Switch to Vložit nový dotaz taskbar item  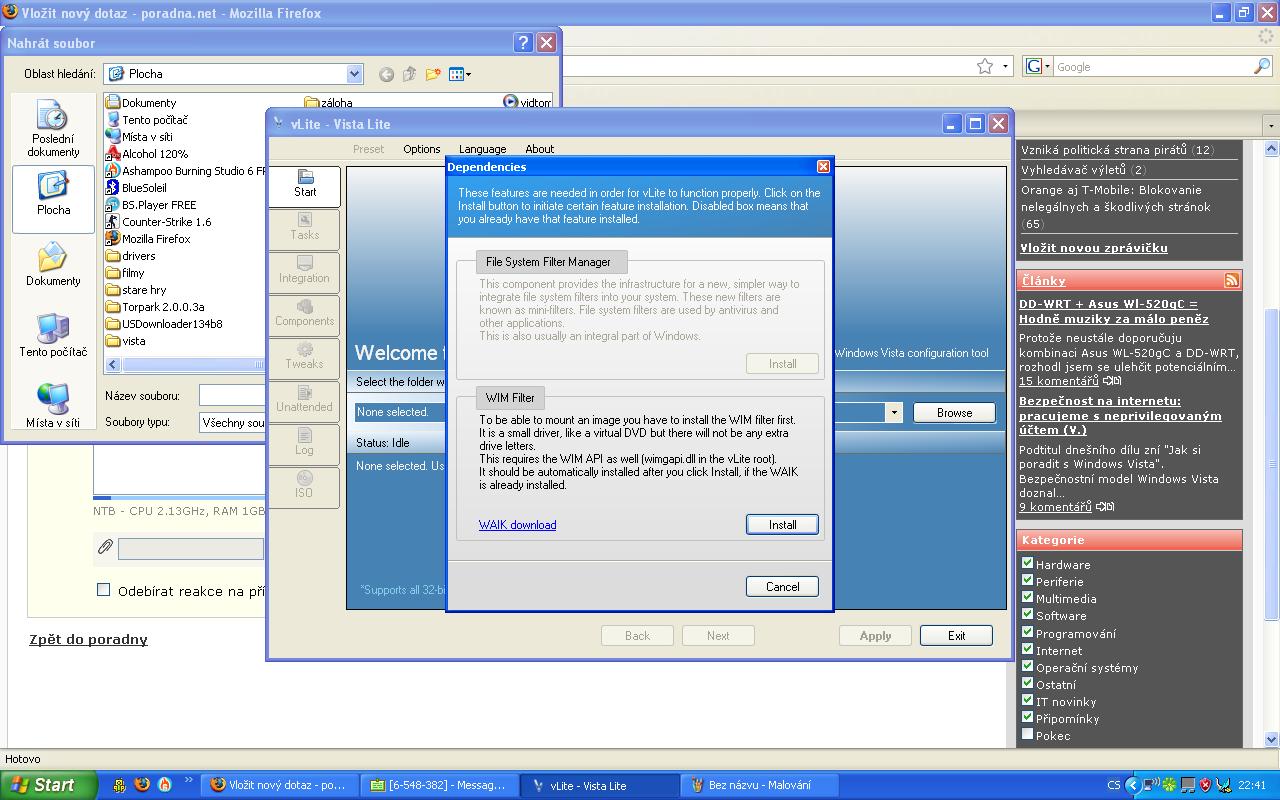[280, 785]
